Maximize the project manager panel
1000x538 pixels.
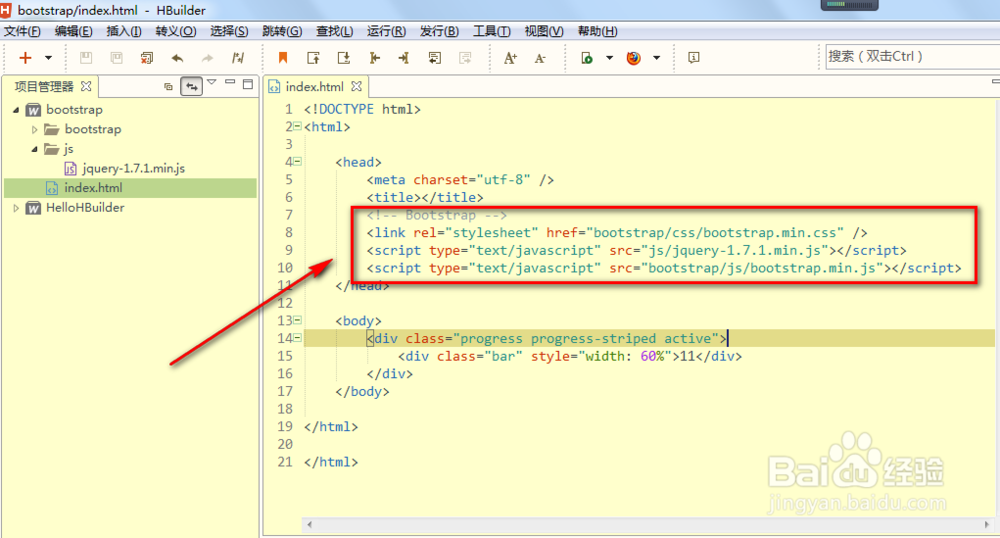point(248,84)
